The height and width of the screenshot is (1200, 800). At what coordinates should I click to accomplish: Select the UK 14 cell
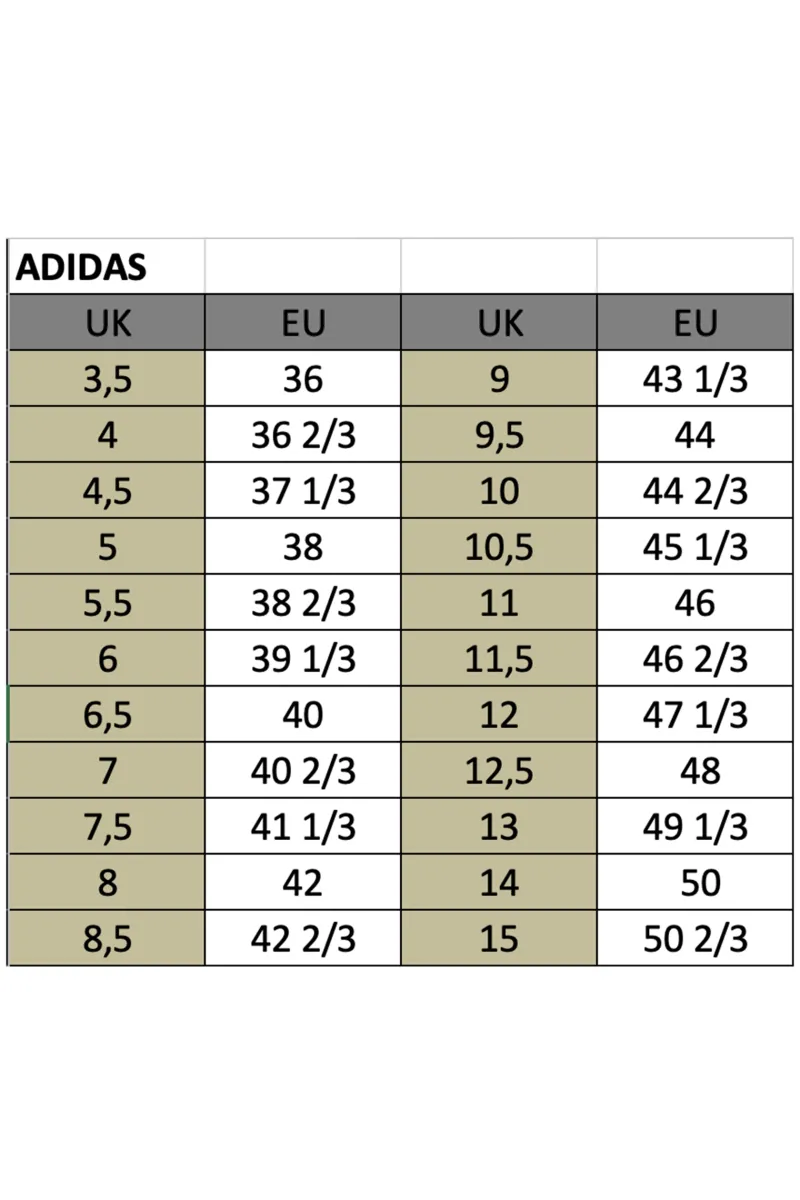tap(499, 883)
